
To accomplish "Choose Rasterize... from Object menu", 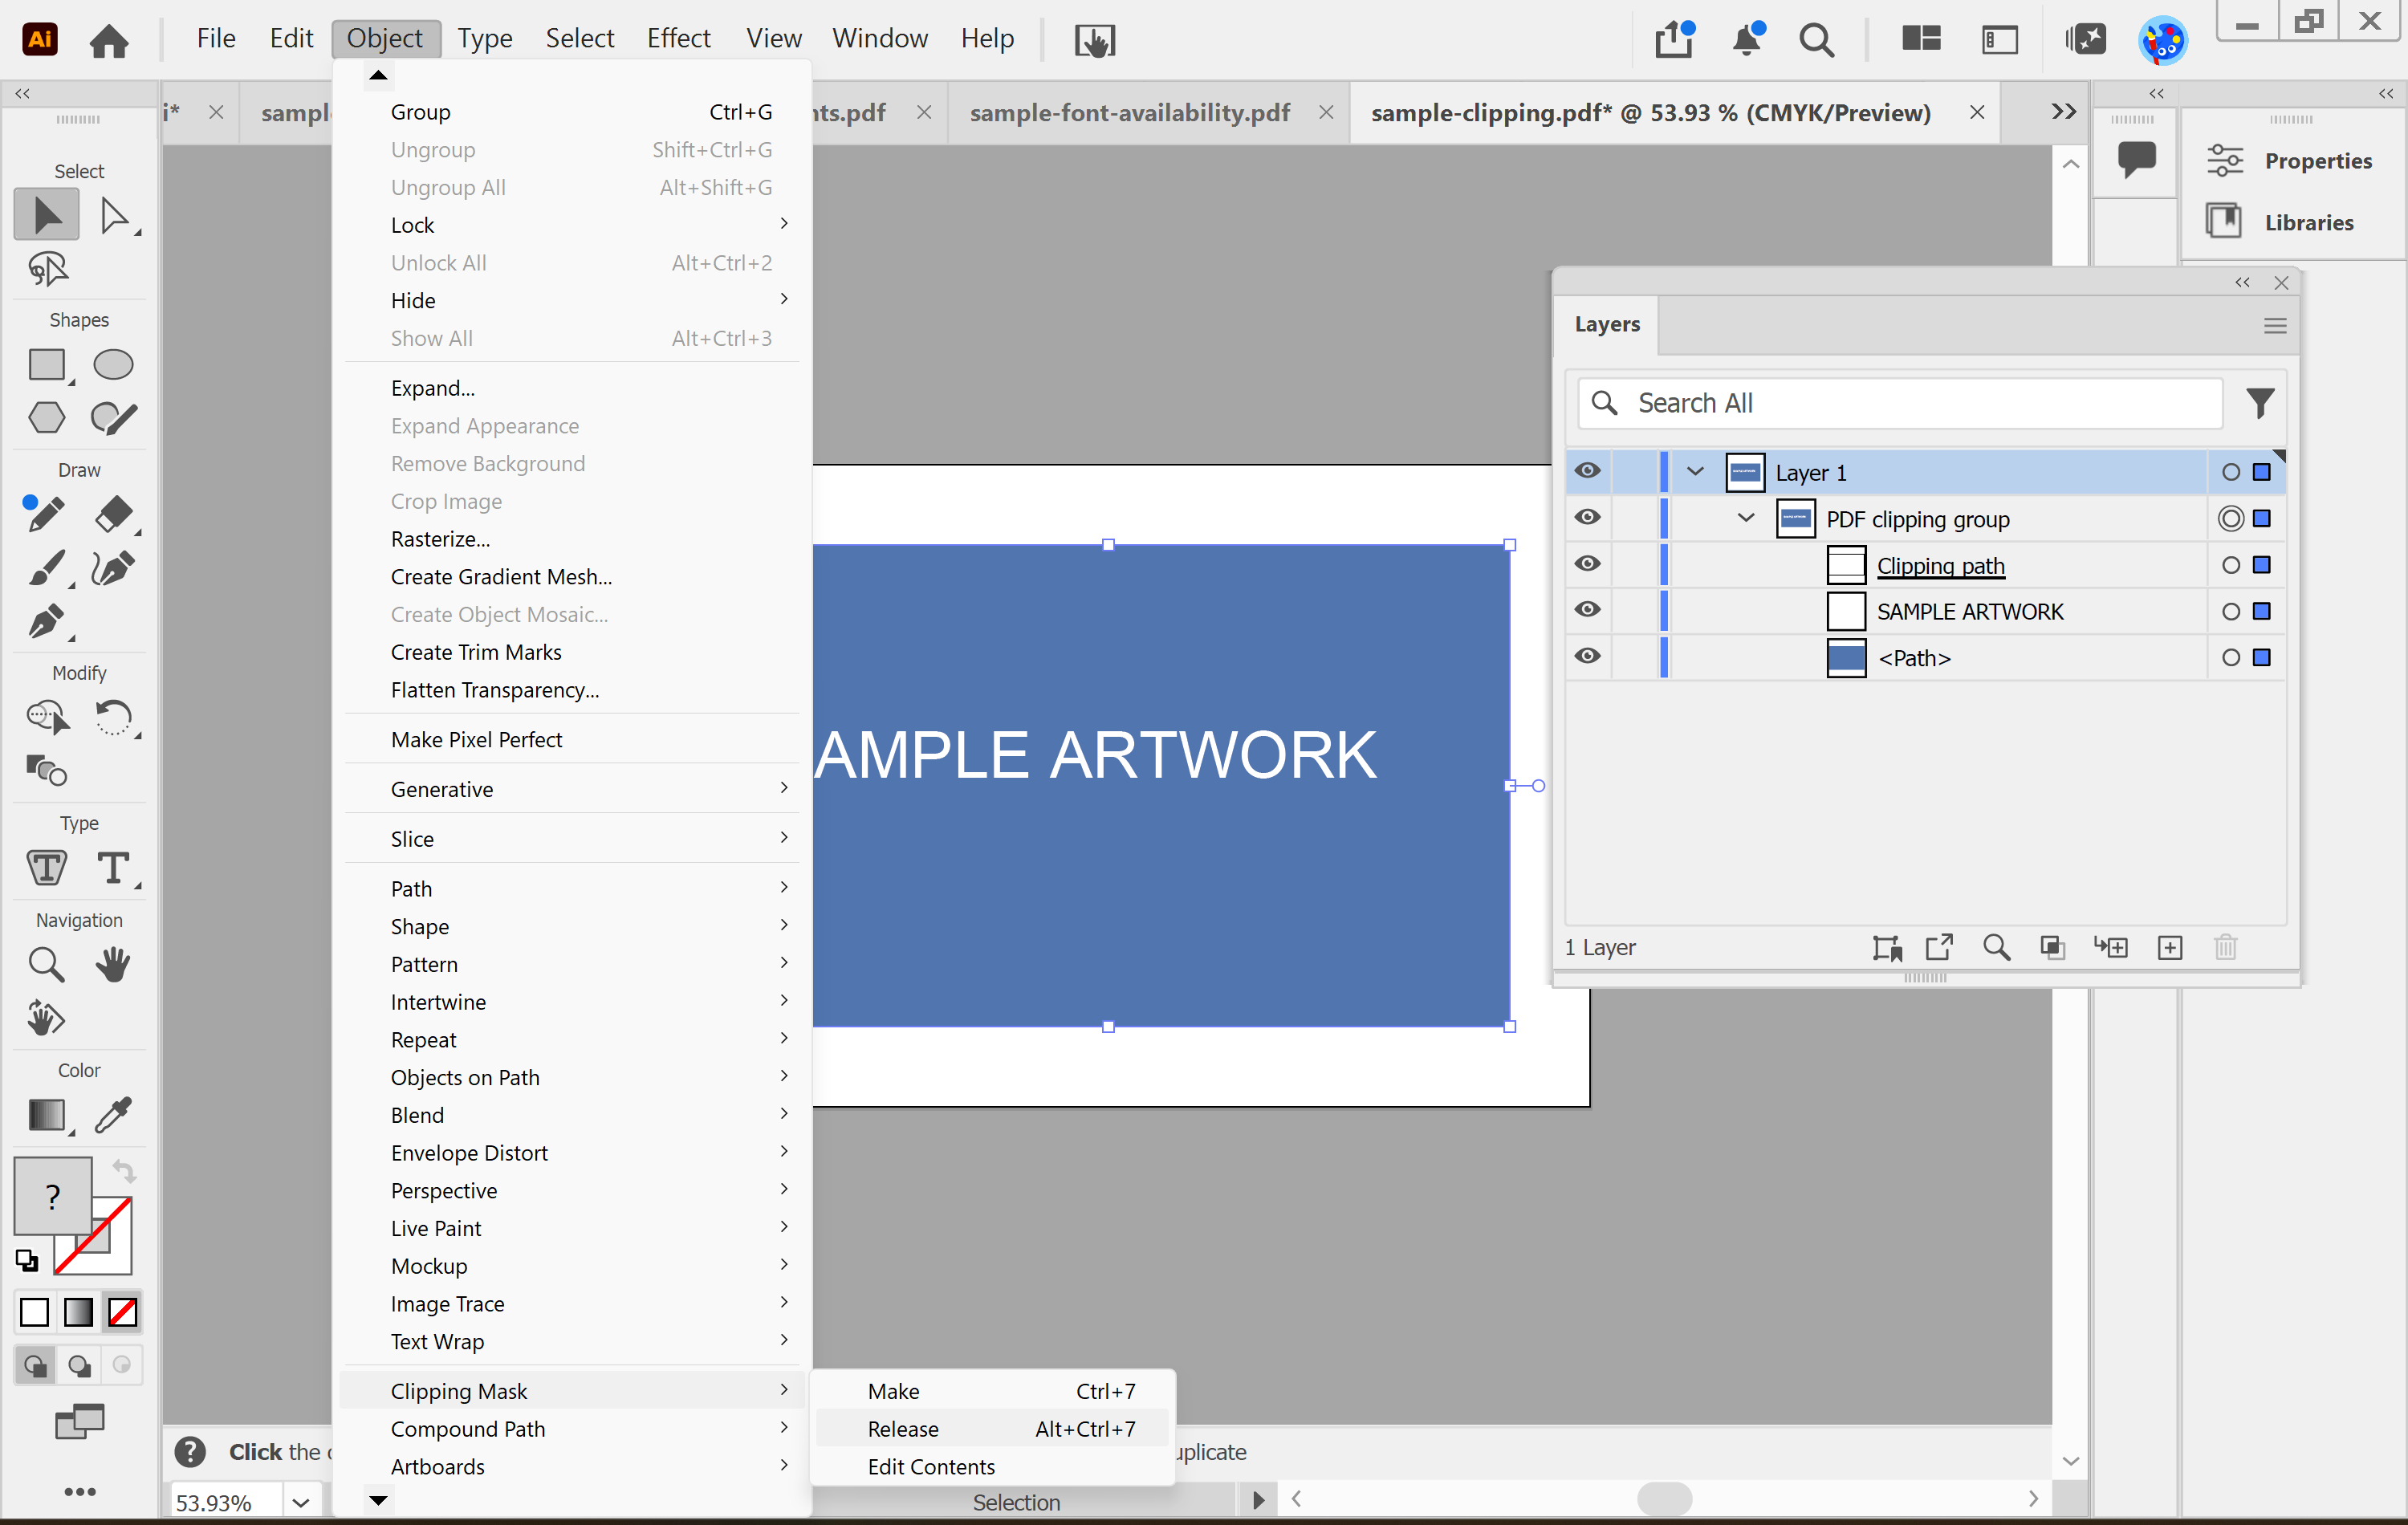I will click(x=572, y=539).
